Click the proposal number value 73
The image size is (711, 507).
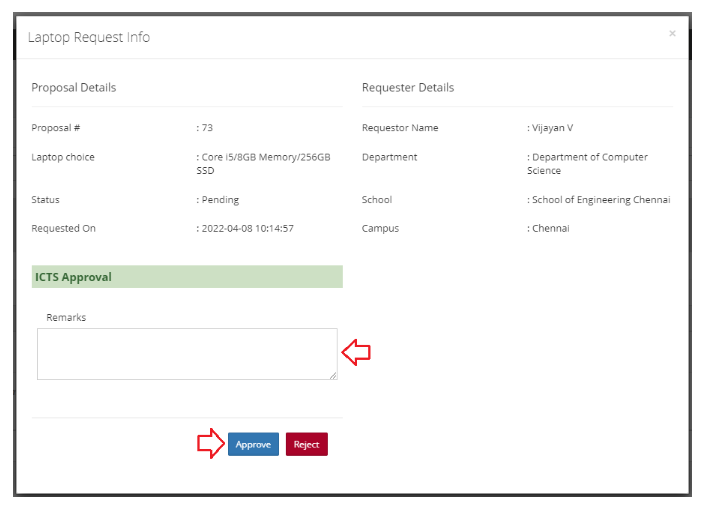tap(206, 128)
